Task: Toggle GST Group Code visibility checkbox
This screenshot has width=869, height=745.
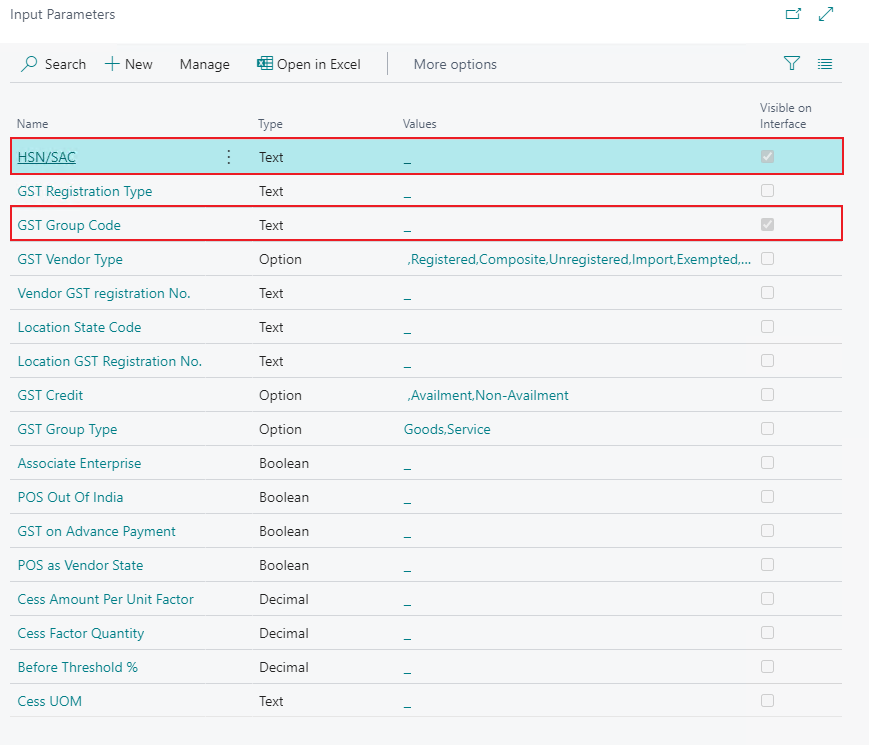Action: tap(767, 225)
